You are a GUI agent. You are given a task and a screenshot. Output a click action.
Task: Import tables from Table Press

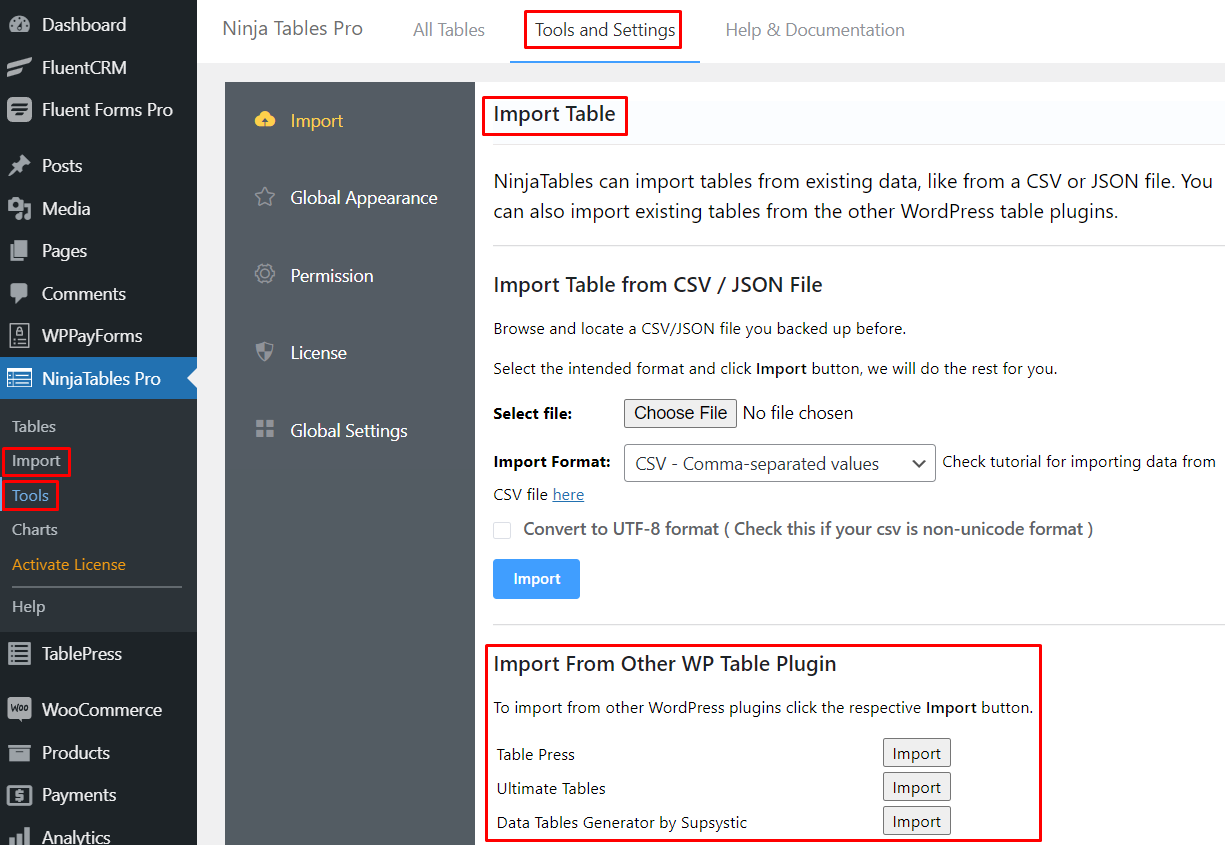tap(917, 753)
